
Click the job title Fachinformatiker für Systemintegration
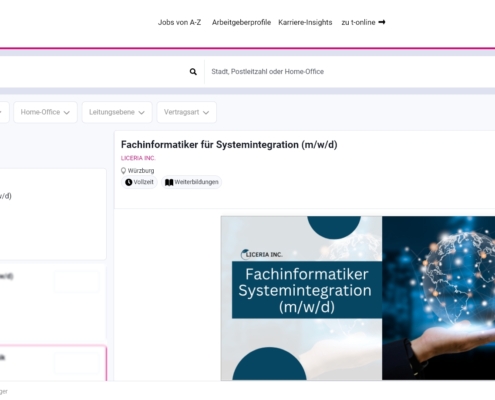click(229, 145)
